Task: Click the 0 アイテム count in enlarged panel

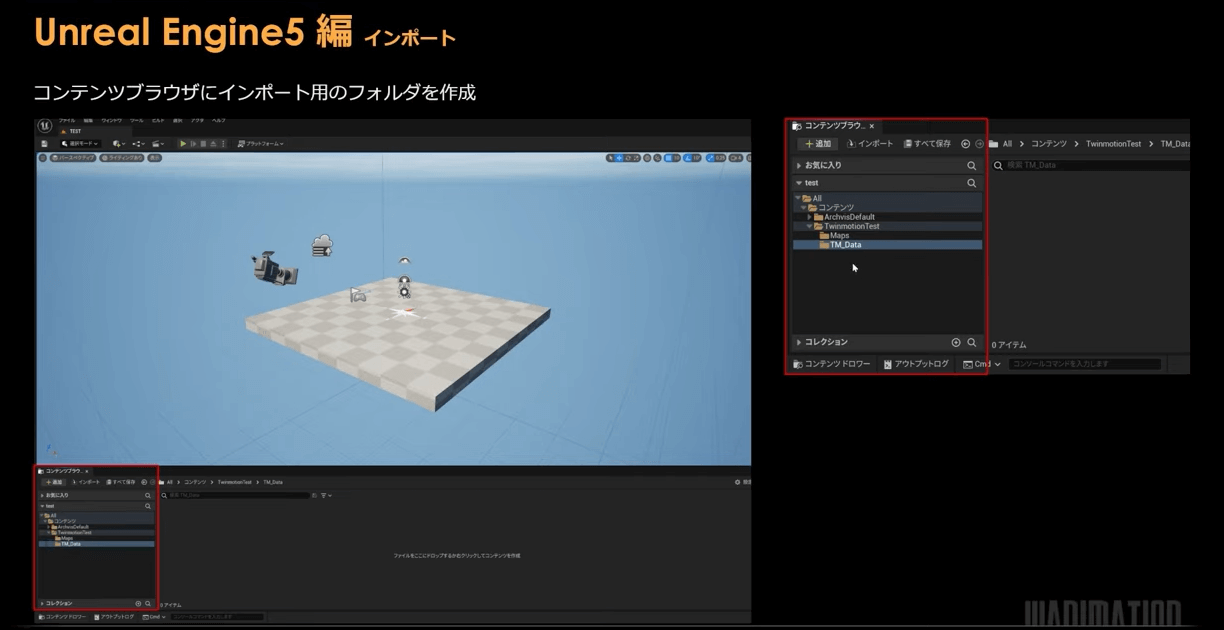Action: (x=1009, y=345)
